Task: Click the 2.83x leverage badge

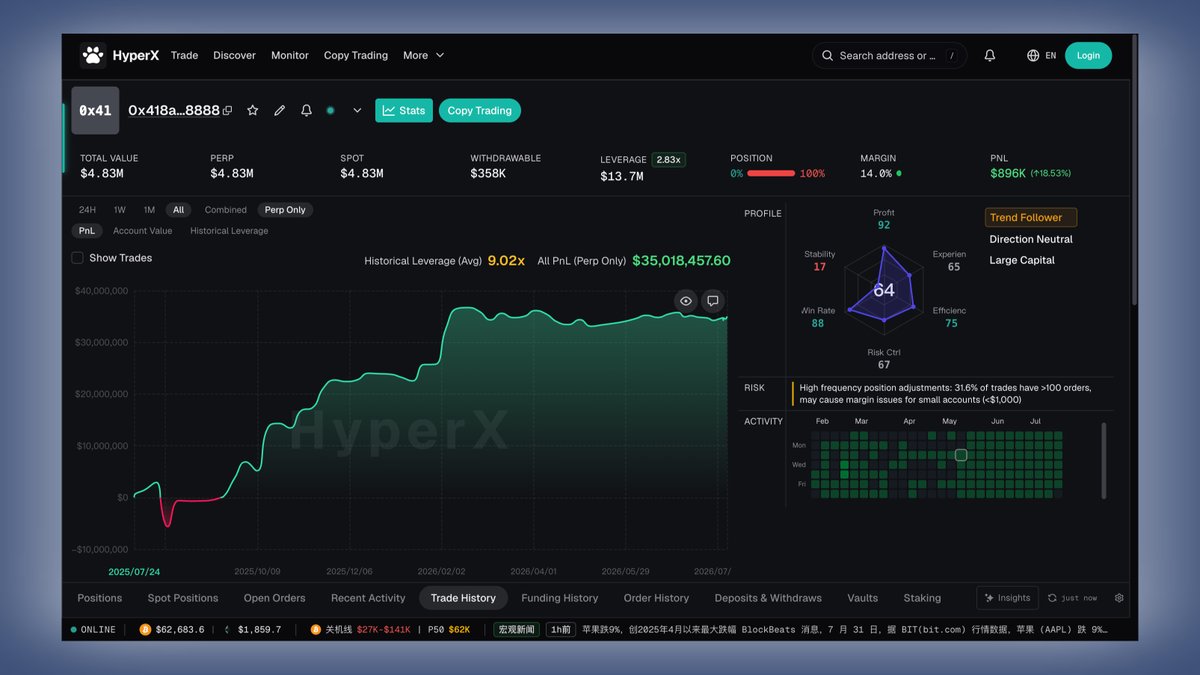Action: pyautogui.click(x=668, y=159)
